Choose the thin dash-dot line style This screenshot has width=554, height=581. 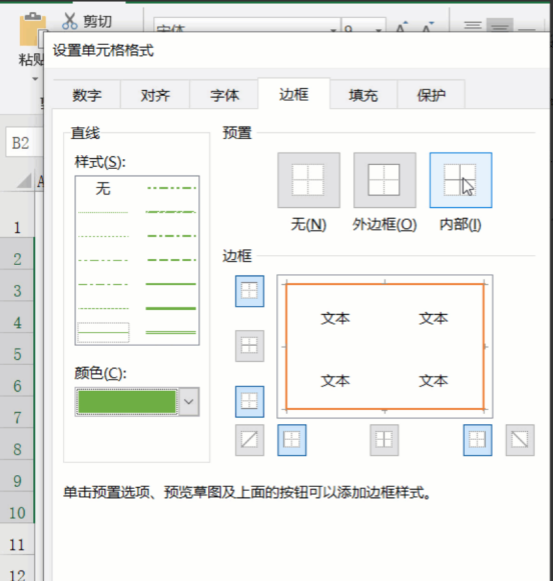click(x=103, y=284)
